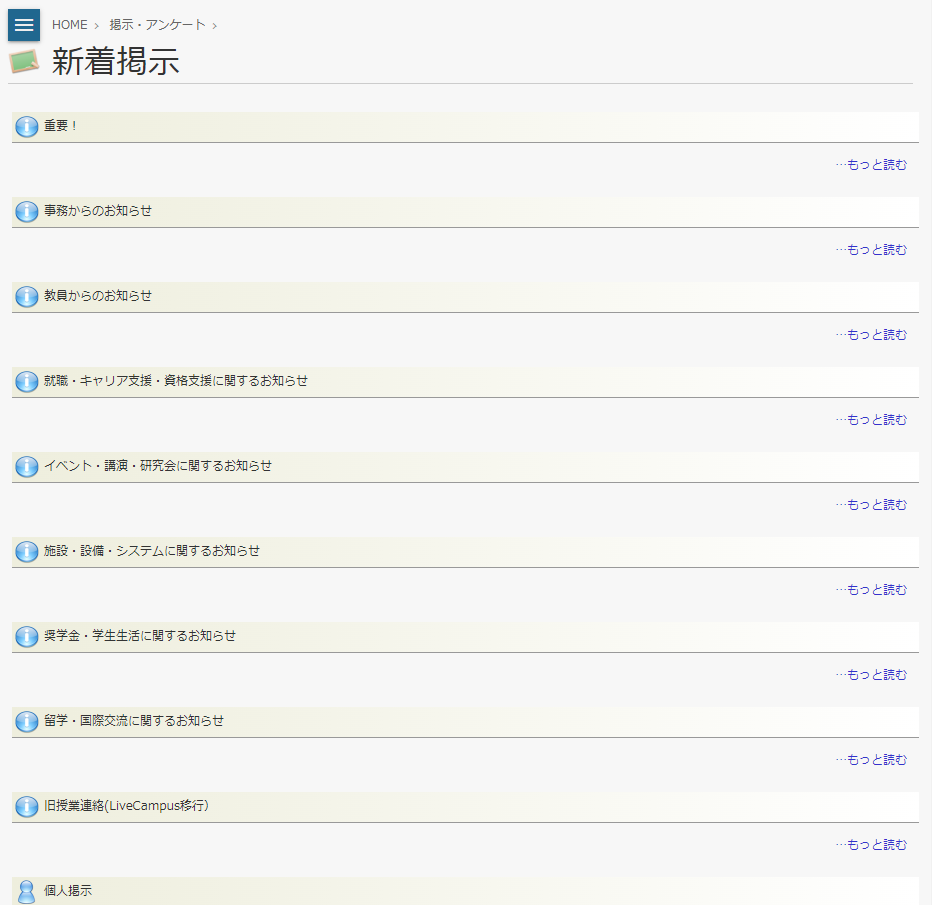
Task: Click info icon beside 奨学金・学生生活 heading
Action: pyautogui.click(x=27, y=636)
